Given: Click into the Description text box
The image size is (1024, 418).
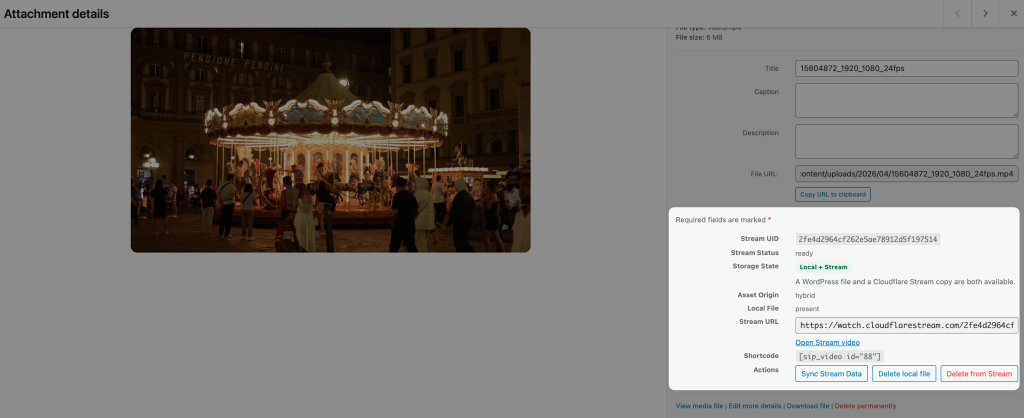Looking at the screenshot, I should coord(906,141).
